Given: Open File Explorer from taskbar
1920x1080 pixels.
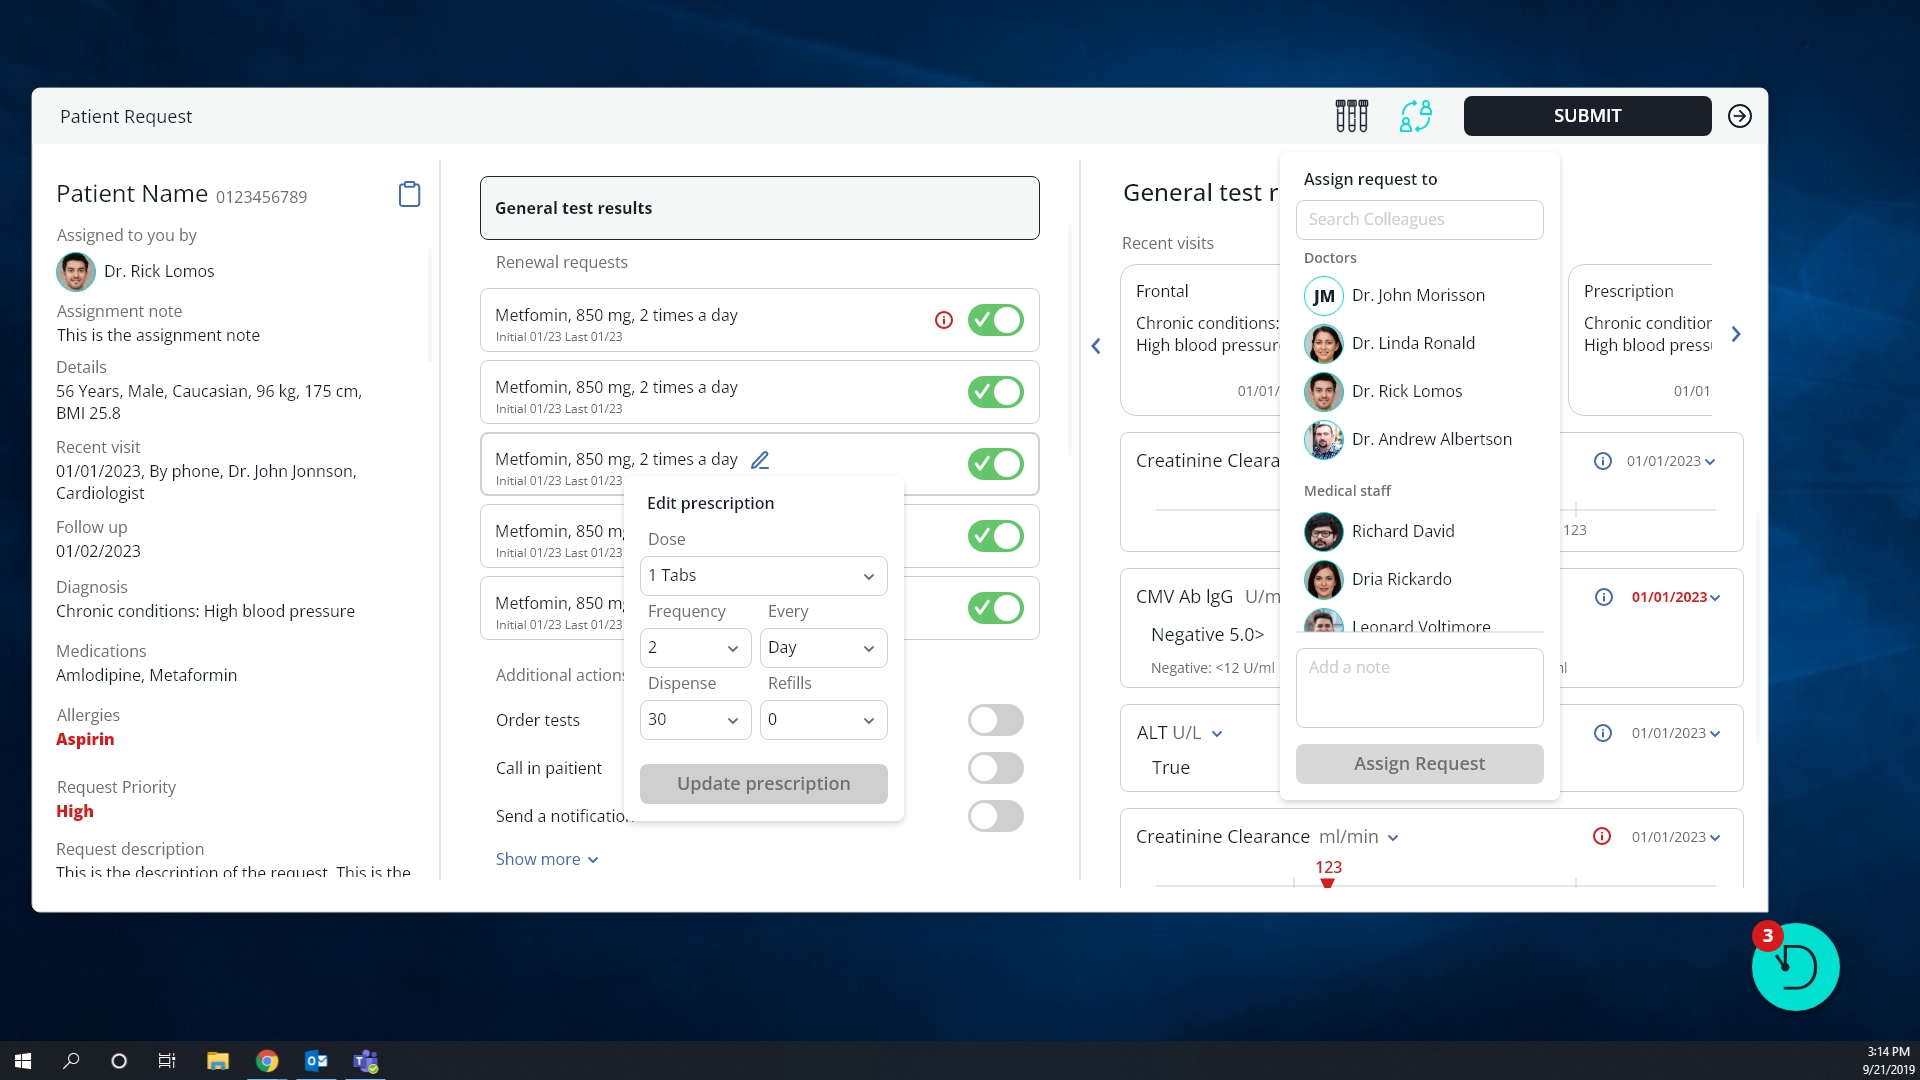Looking at the screenshot, I should (x=218, y=1061).
